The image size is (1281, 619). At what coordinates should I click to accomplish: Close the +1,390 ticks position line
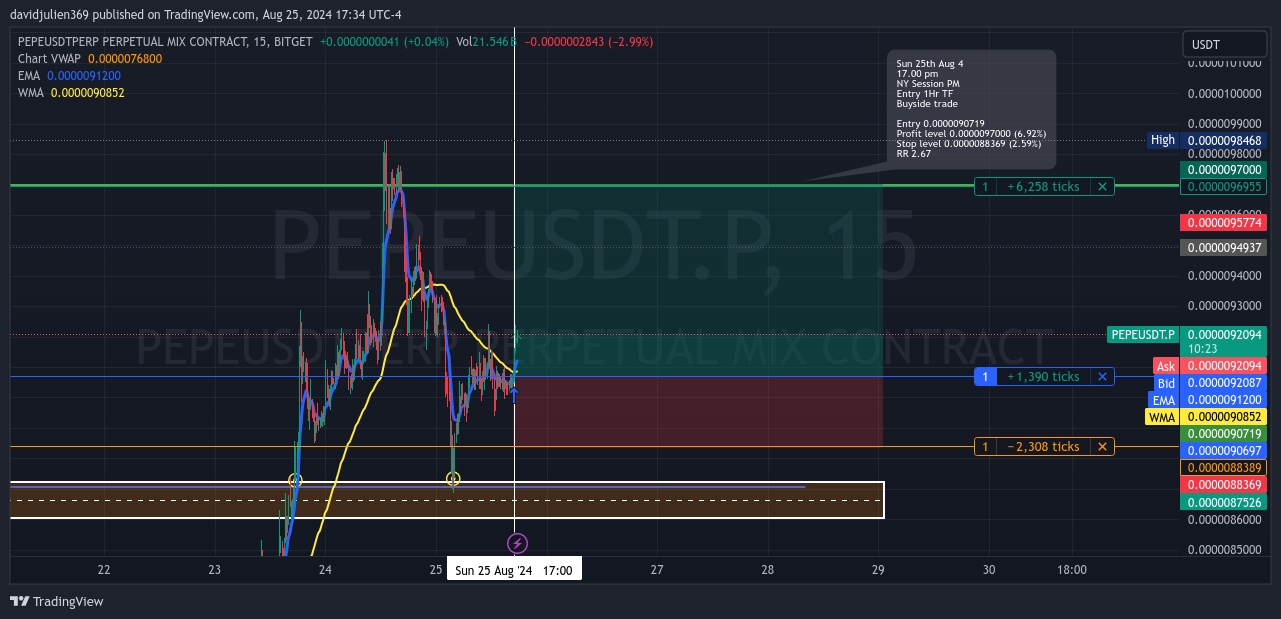coord(1102,376)
